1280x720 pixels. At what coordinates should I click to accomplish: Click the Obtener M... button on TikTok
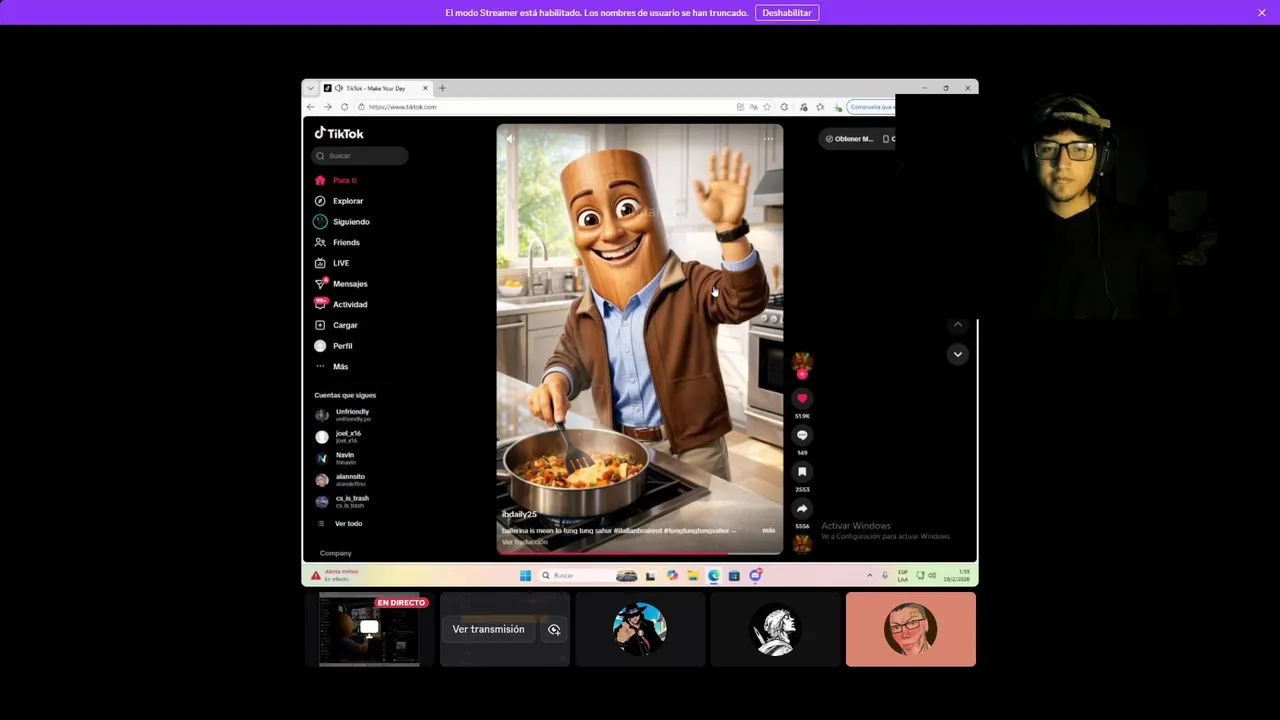pyautogui.click(x=850, y=139)
